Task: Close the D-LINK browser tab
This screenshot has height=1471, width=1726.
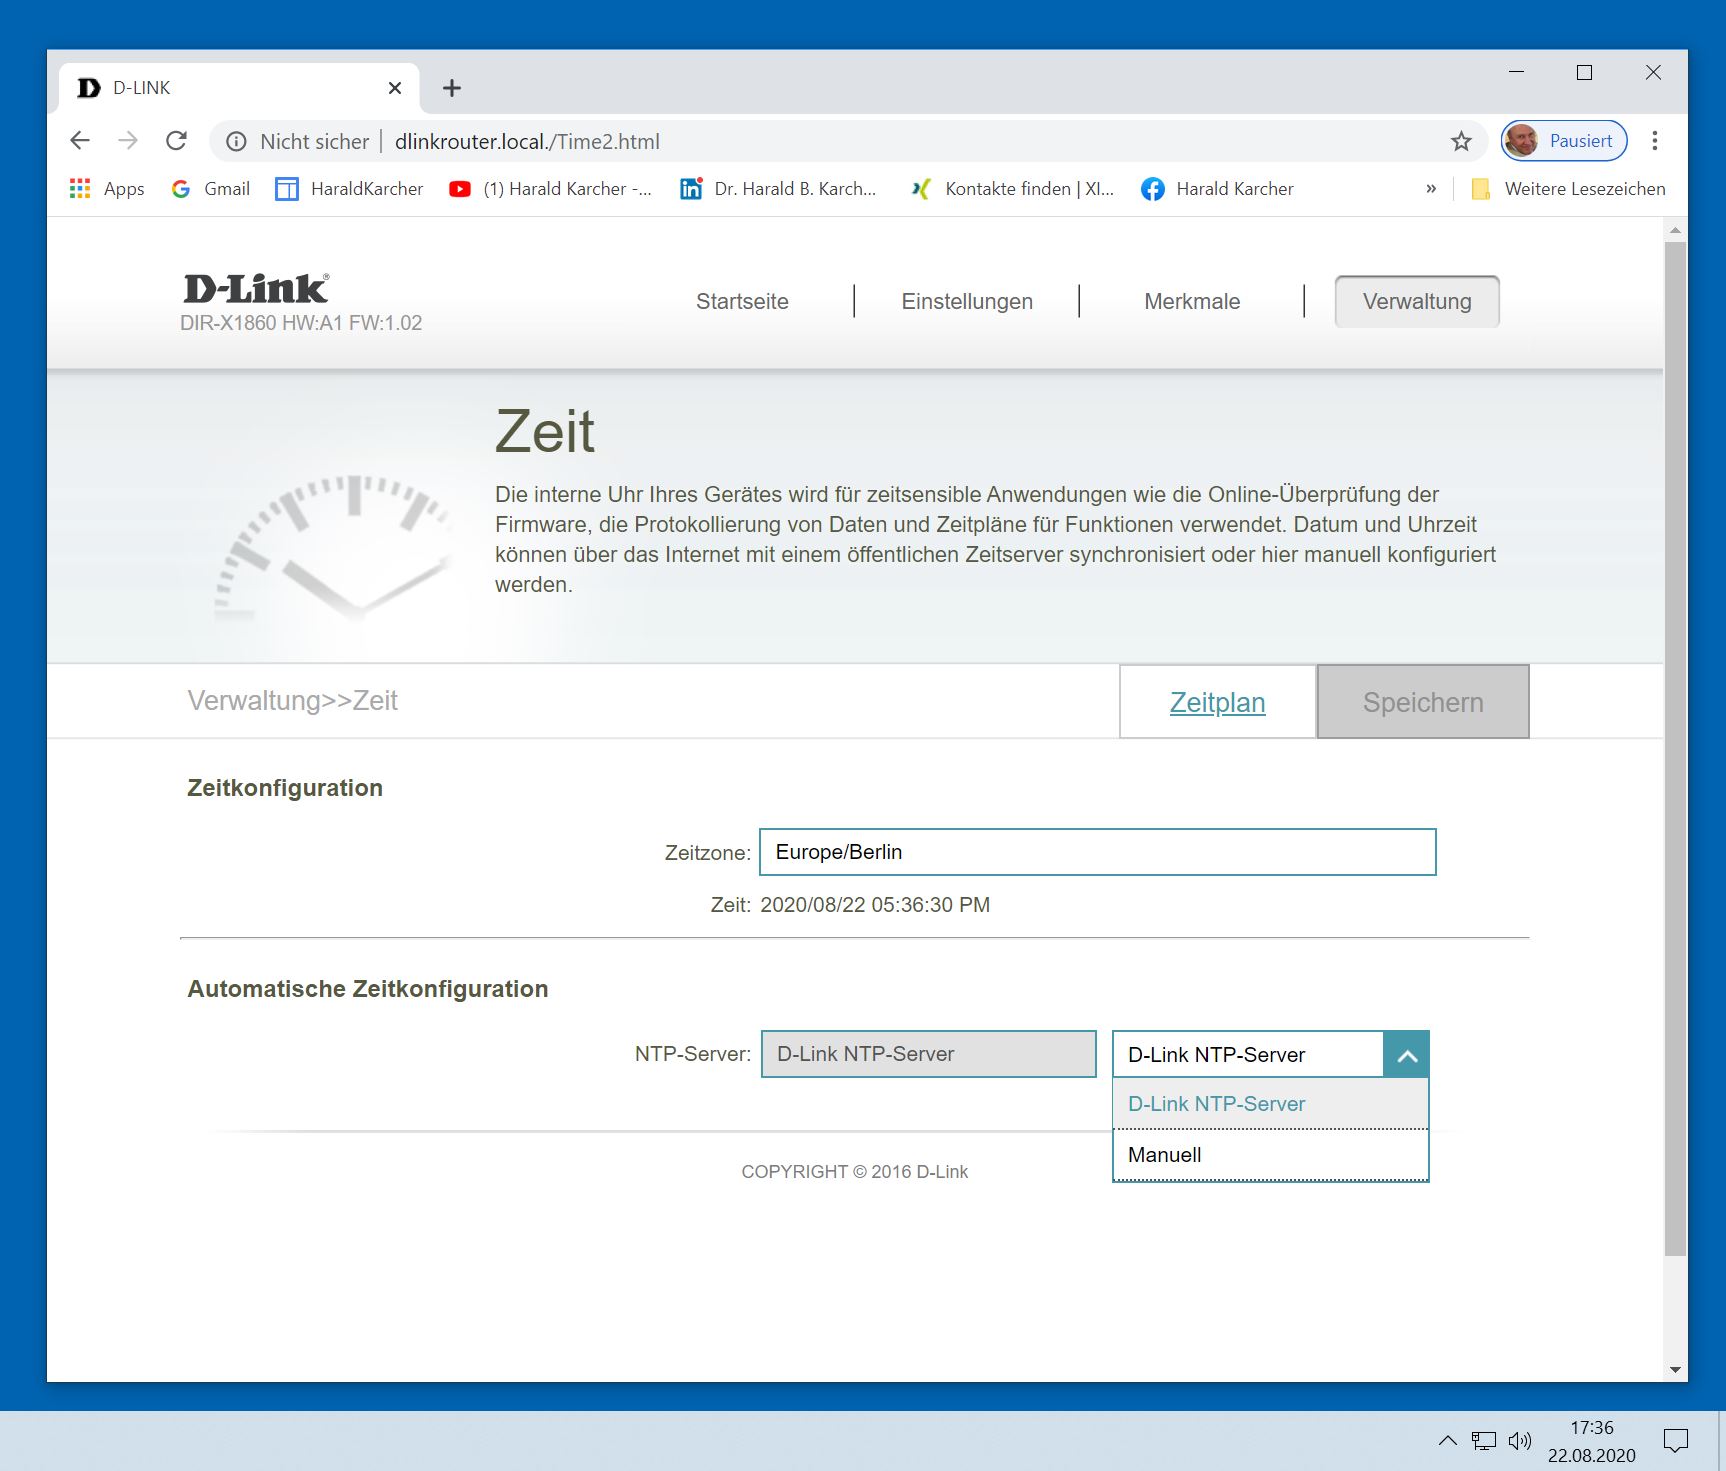Action: 395,88
